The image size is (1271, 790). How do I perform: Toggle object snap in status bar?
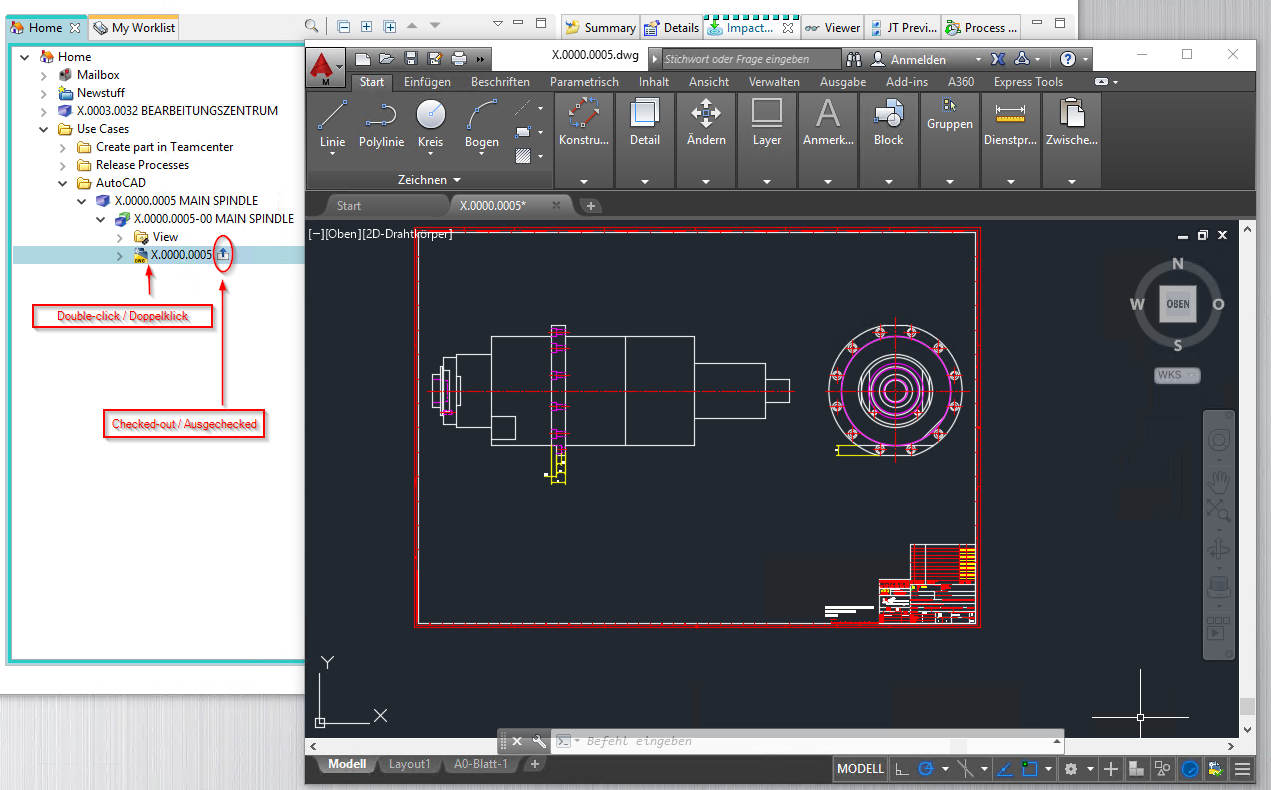(x=1029, y=769)
